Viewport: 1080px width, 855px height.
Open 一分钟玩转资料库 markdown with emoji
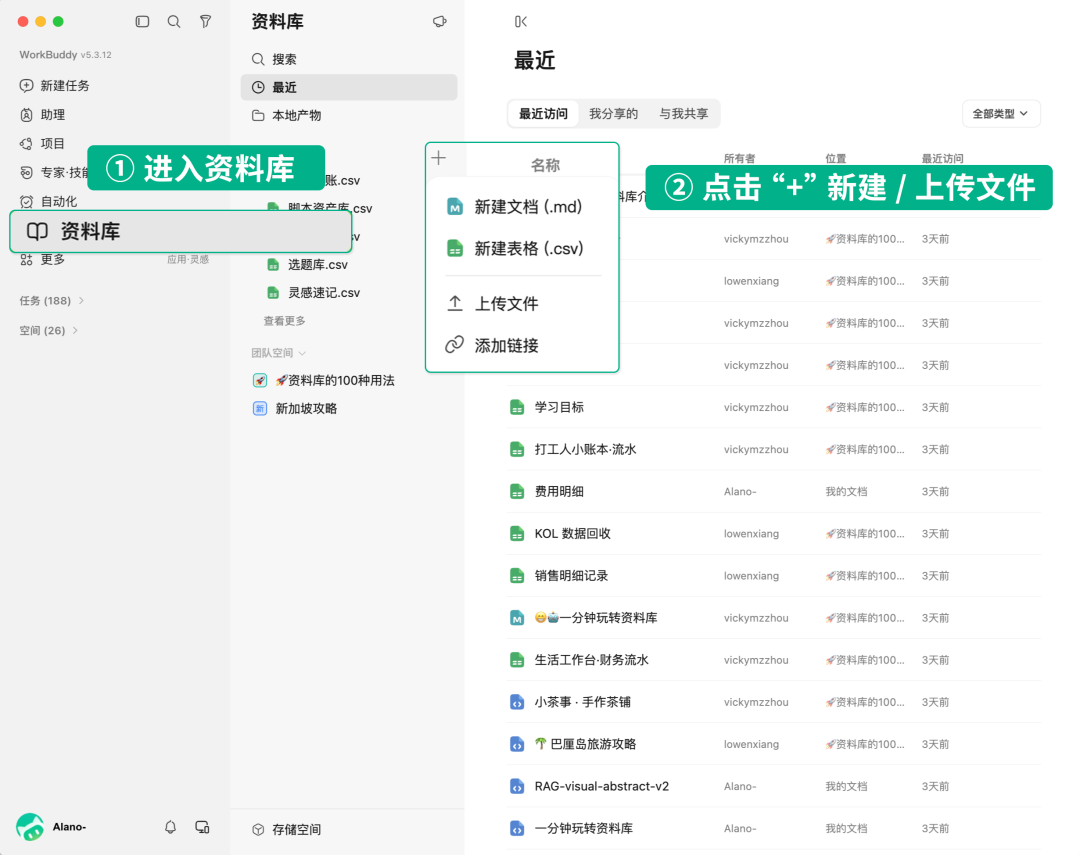coord(596,618)
